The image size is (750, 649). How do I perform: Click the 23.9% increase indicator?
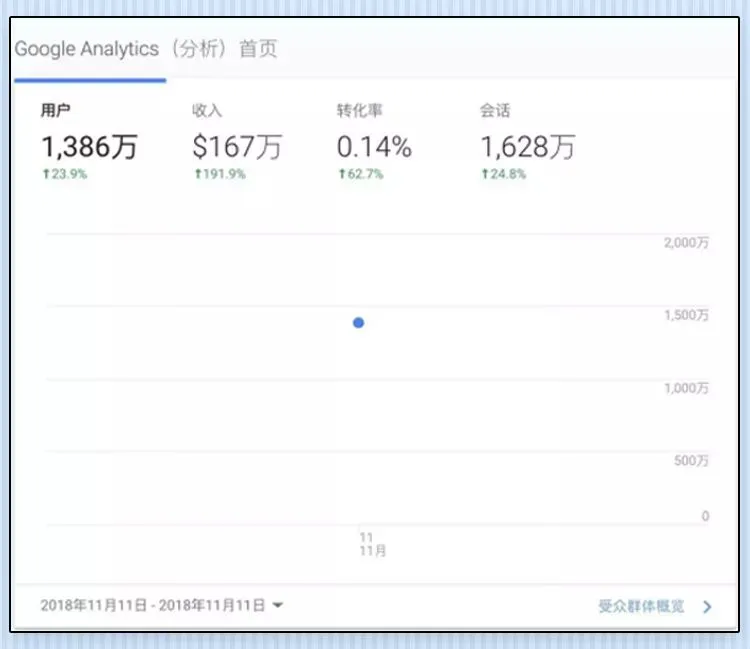coord(65,174)
